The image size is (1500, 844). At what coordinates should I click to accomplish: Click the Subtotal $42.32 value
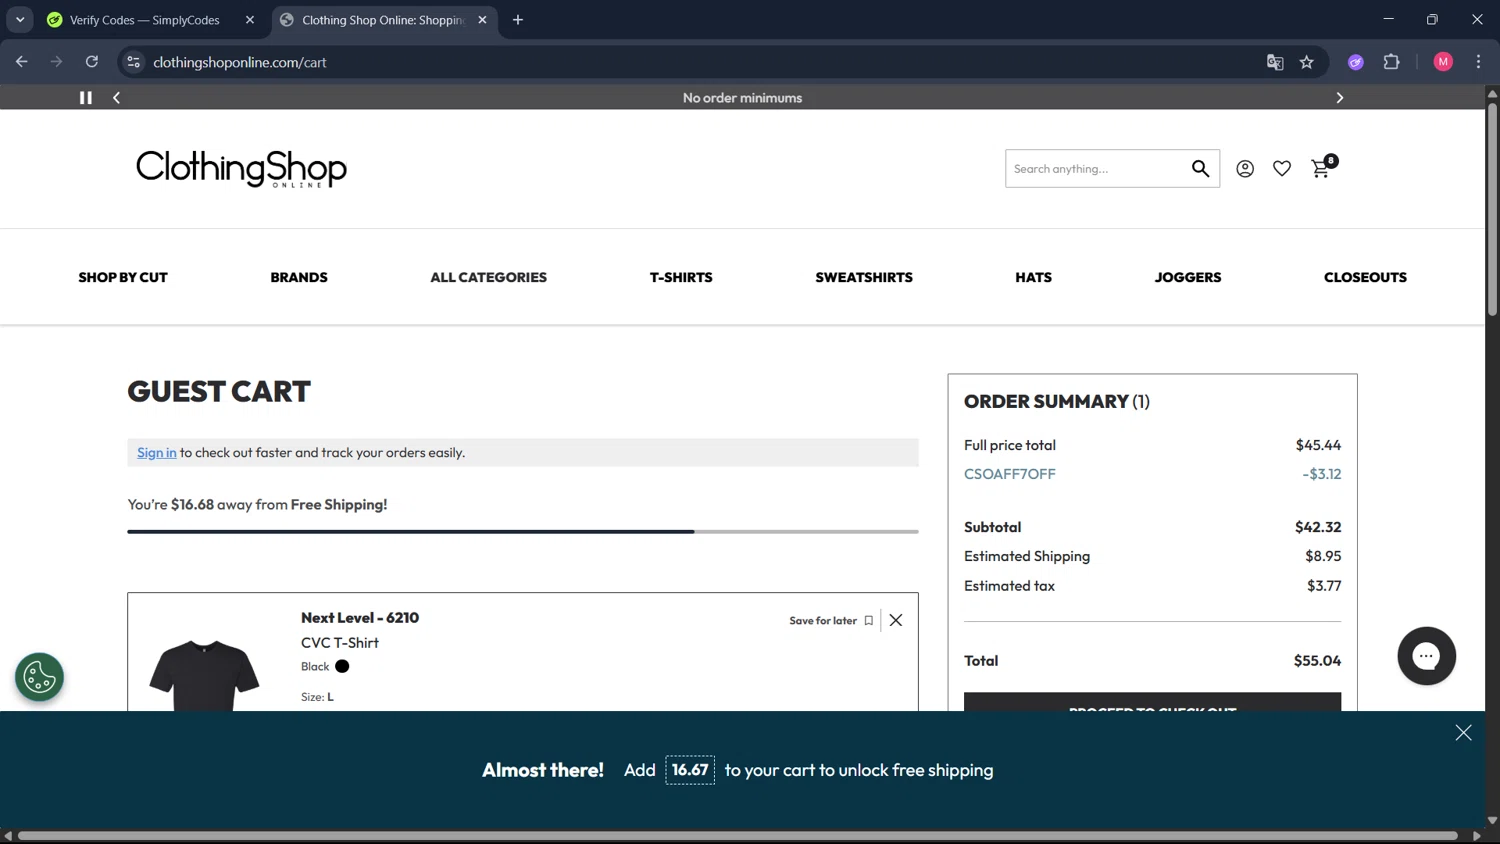coord(1318,527)
